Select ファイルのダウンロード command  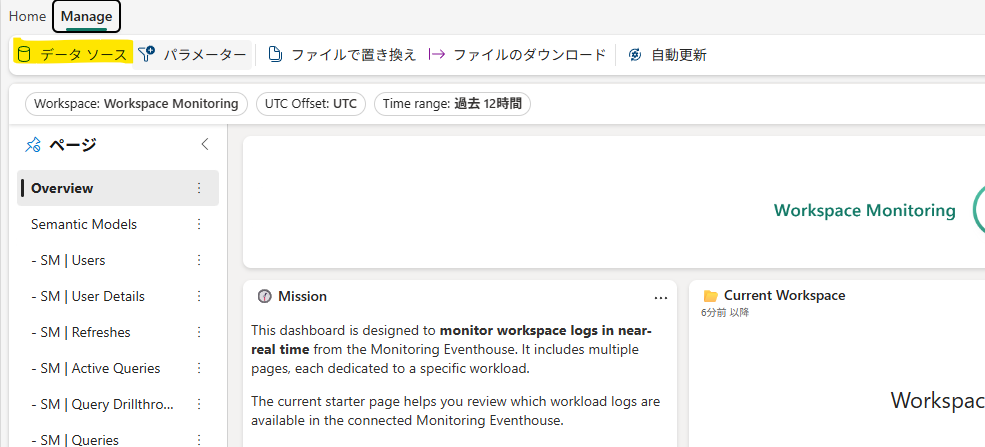pyautogui.click(x=518, y=55)
